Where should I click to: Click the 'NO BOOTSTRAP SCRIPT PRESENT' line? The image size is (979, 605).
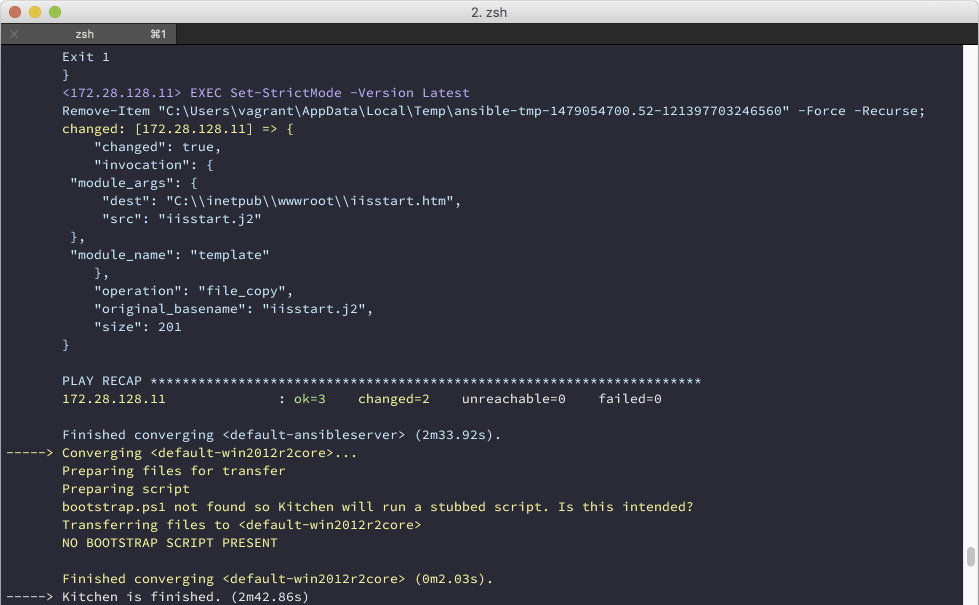169,543
